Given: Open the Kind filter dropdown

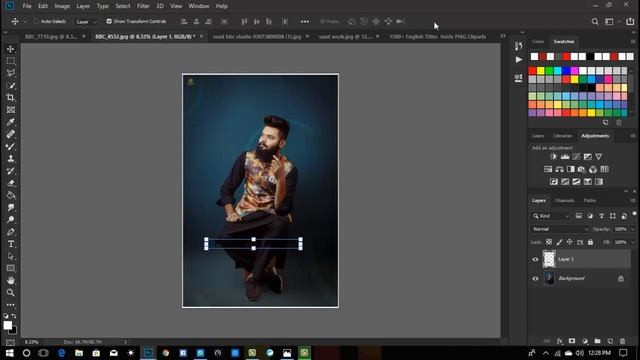Looking at the screenshot, I should [x=551, y=216].
